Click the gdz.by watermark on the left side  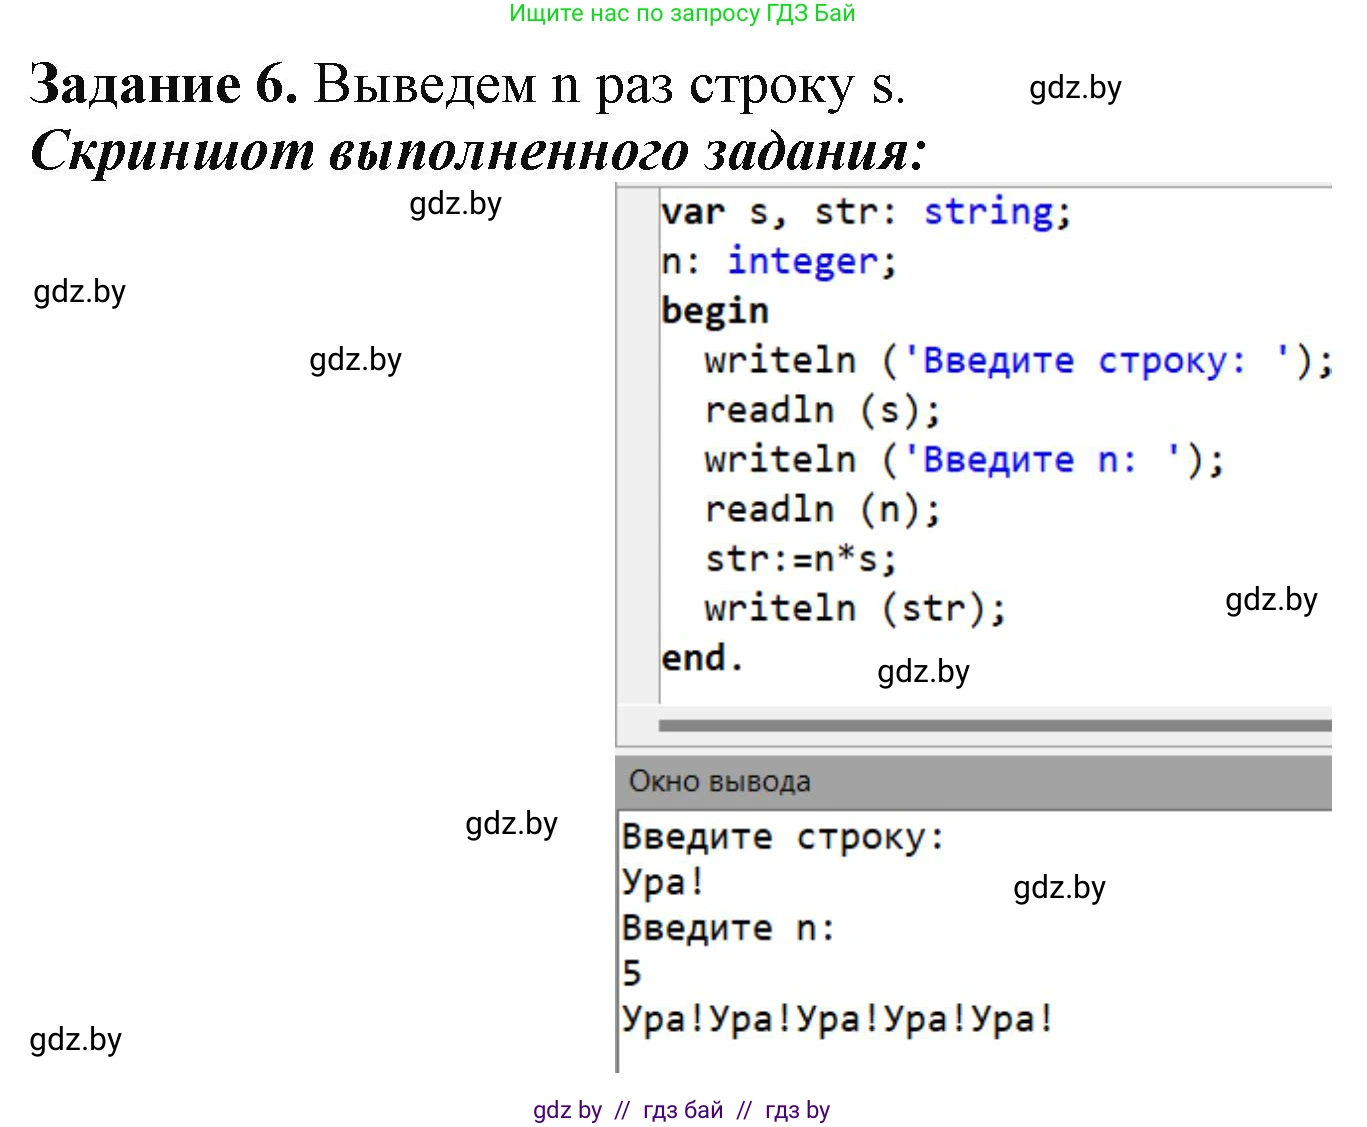point(80,292)
